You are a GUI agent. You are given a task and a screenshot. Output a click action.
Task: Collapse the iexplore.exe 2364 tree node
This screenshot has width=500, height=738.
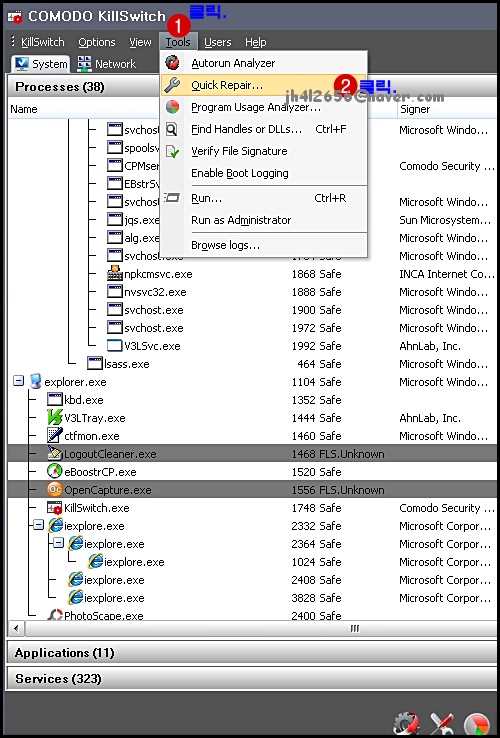coord(58,543)
